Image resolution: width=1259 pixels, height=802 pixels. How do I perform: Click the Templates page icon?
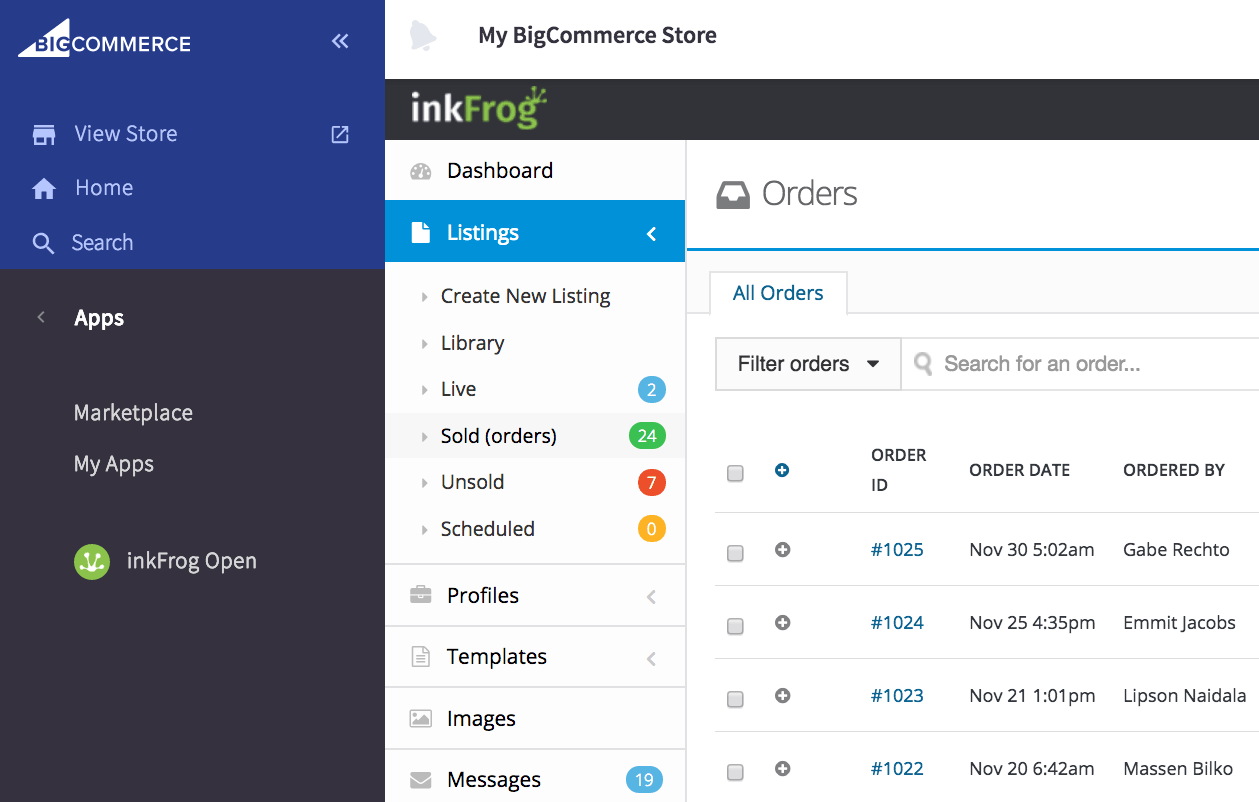click(421, 657)
